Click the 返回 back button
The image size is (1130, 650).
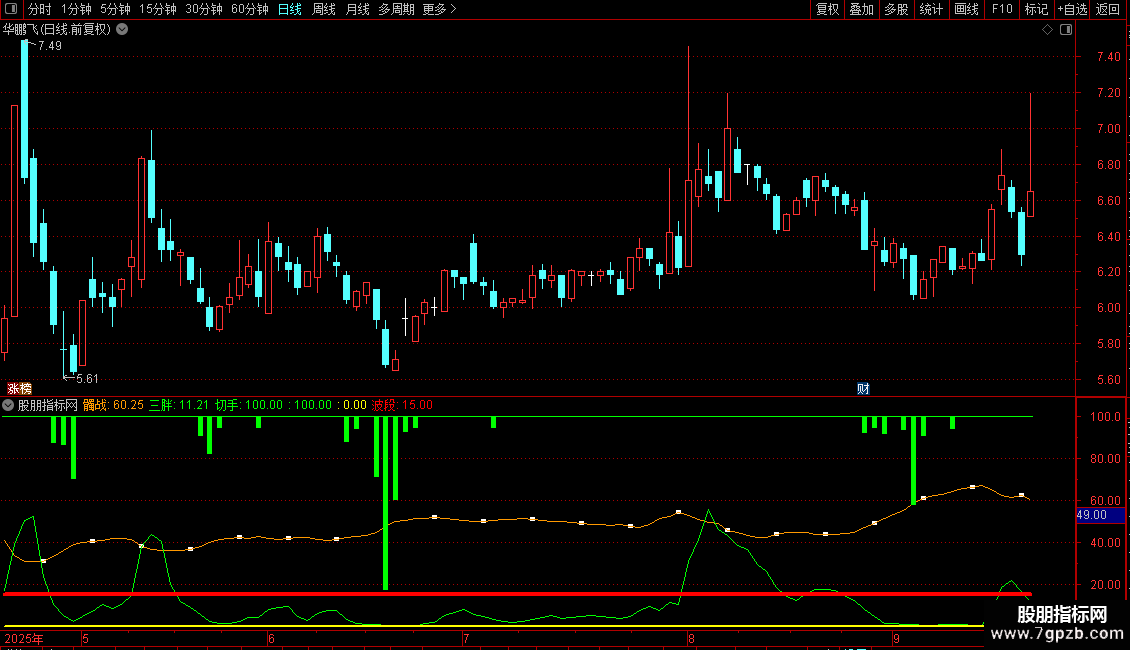click(x=1108, y=9)
